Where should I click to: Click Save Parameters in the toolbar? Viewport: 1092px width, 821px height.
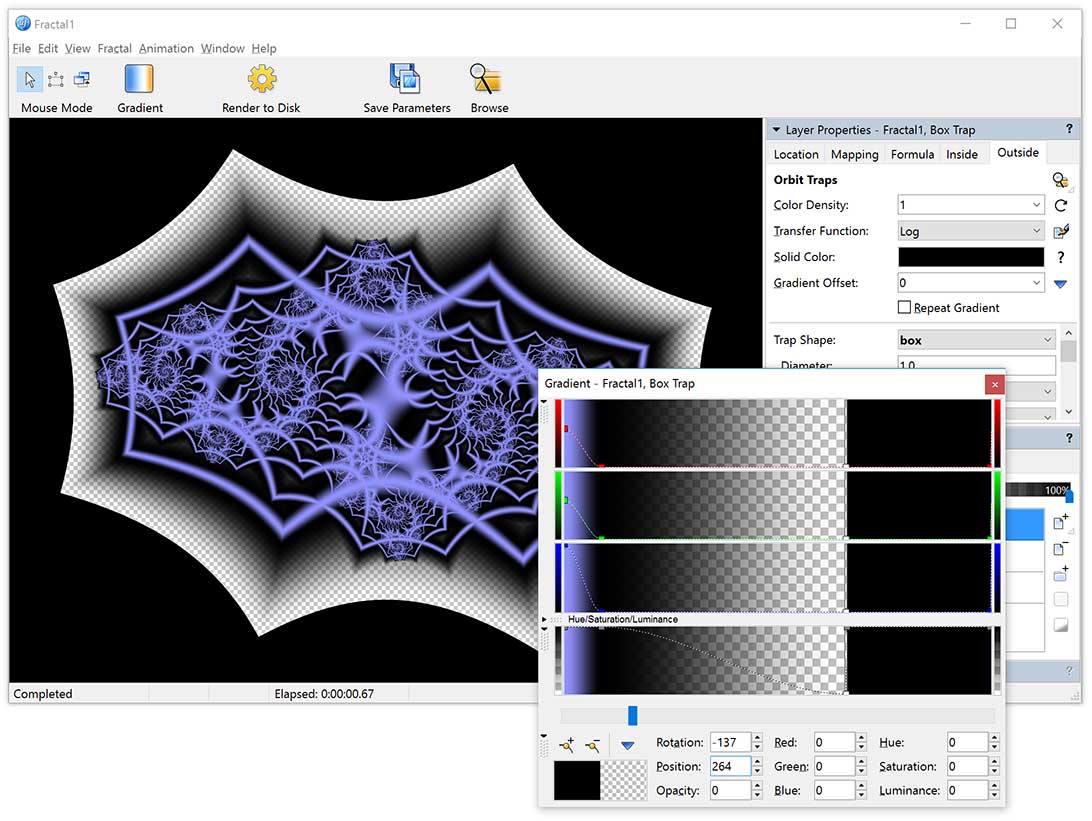[x=407, y=88]
